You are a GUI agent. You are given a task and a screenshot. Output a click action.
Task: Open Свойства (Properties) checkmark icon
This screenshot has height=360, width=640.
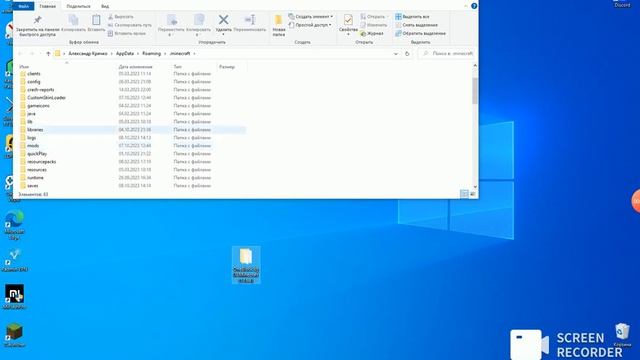click(348, 20)
